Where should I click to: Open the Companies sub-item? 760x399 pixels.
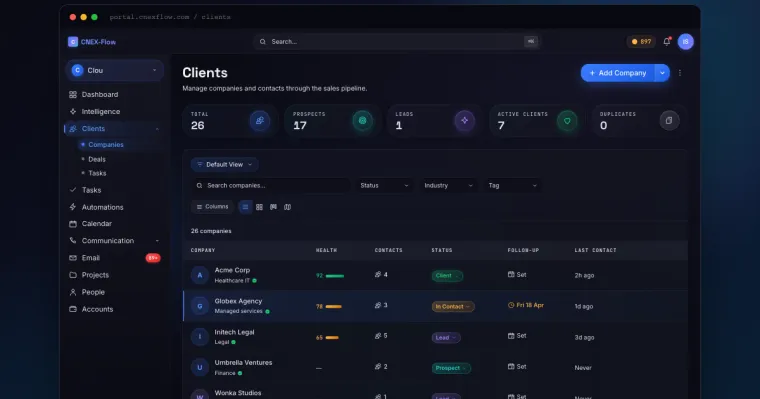[x=106, y=144]
